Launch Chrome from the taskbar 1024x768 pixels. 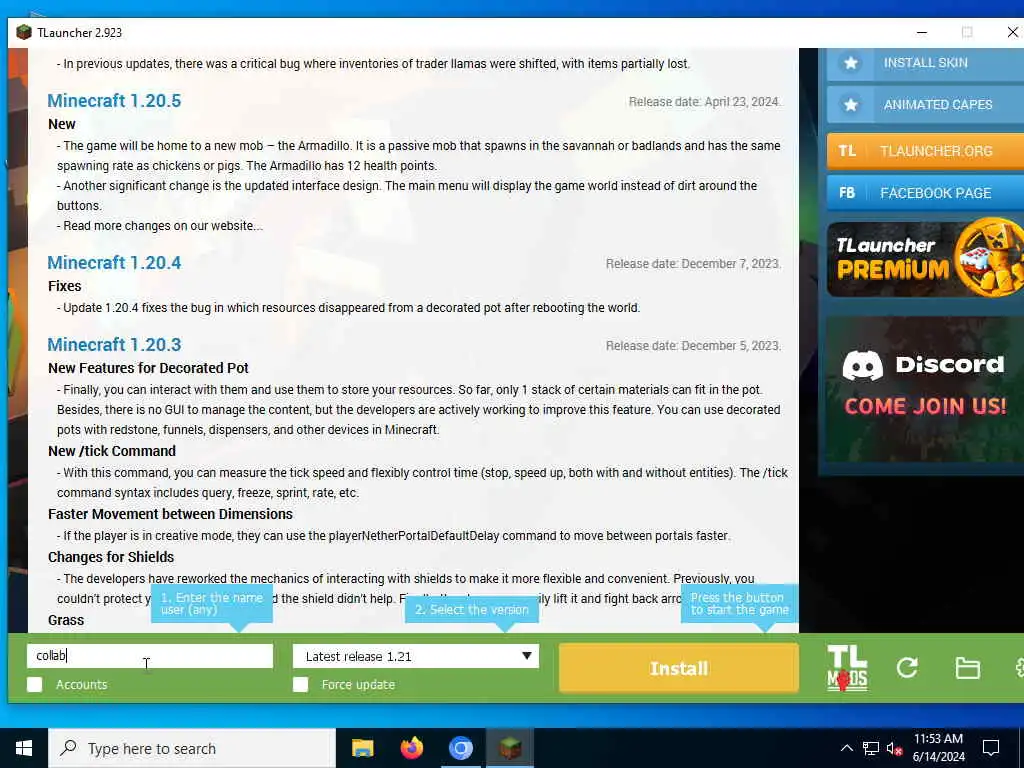click(x=460, y=748)
